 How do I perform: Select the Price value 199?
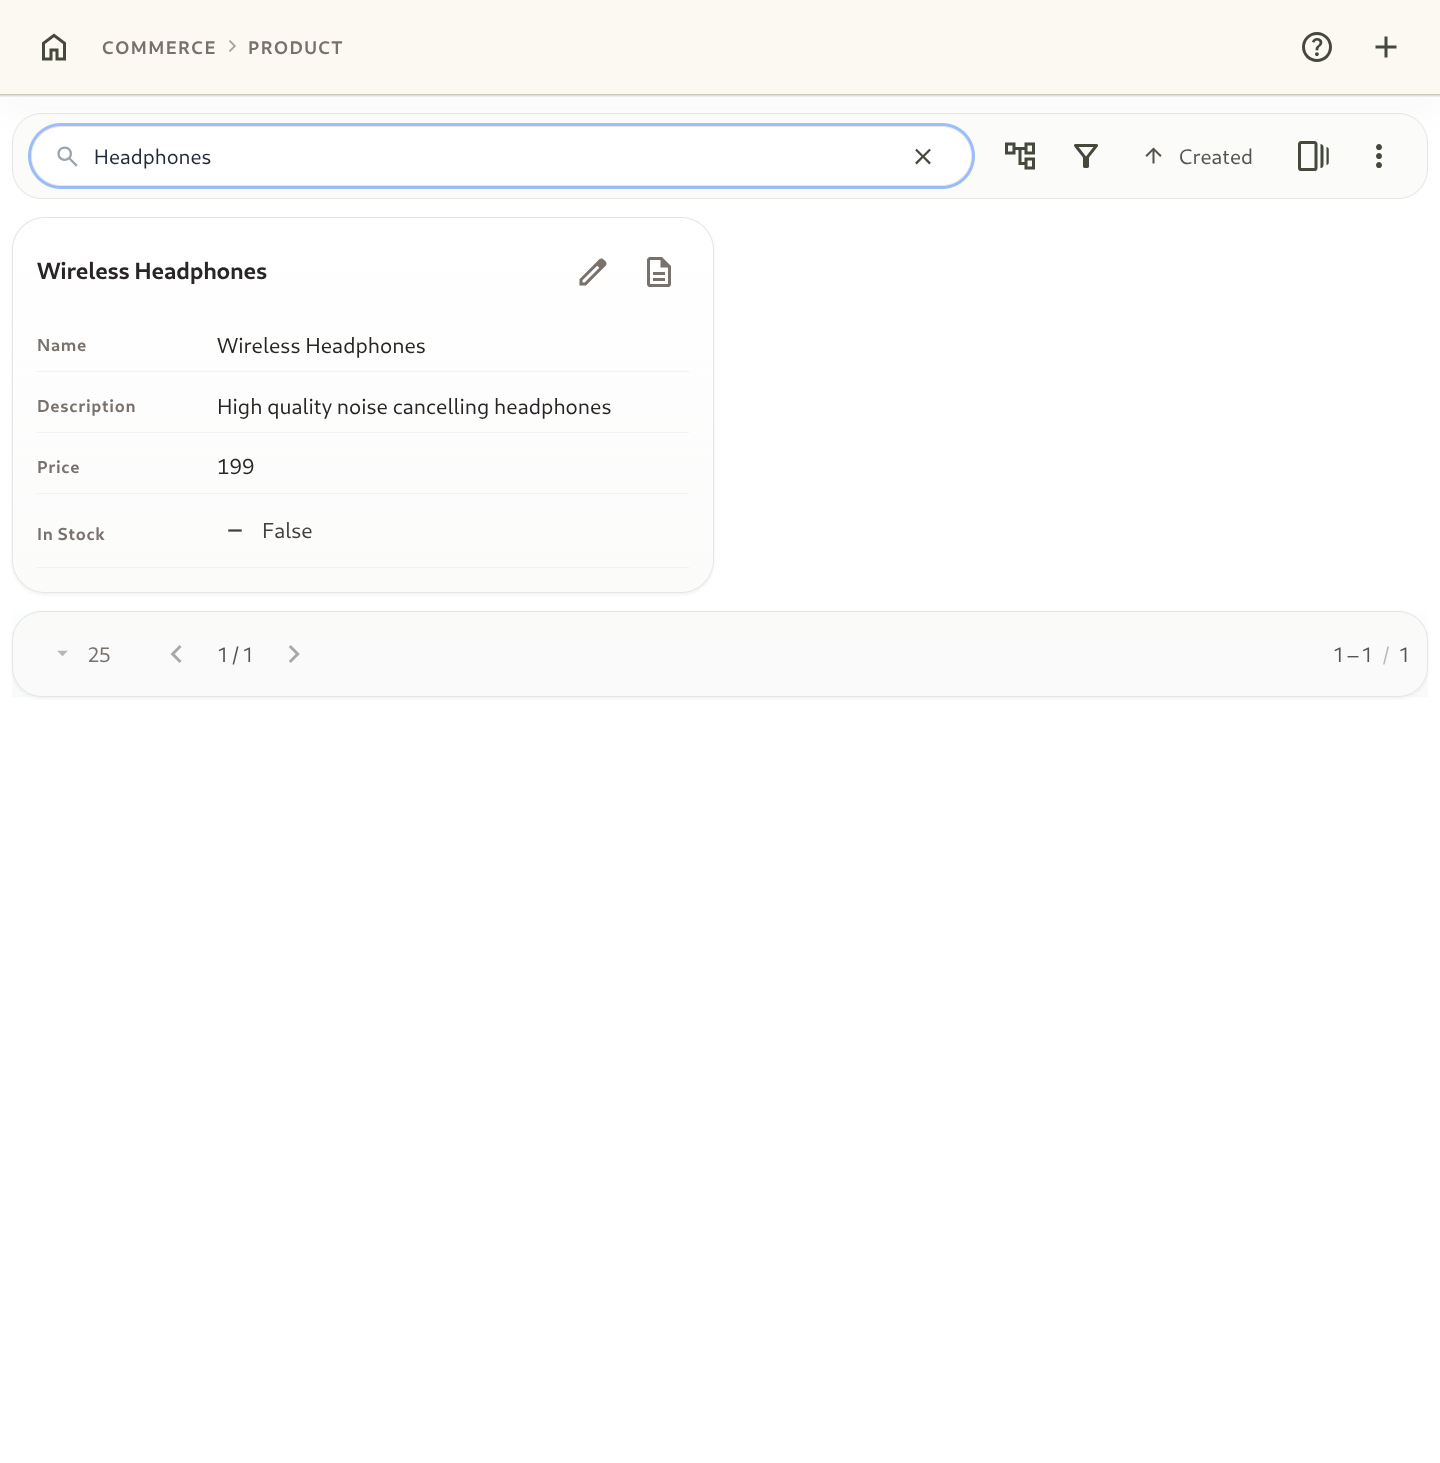click(x=236, y=467)
